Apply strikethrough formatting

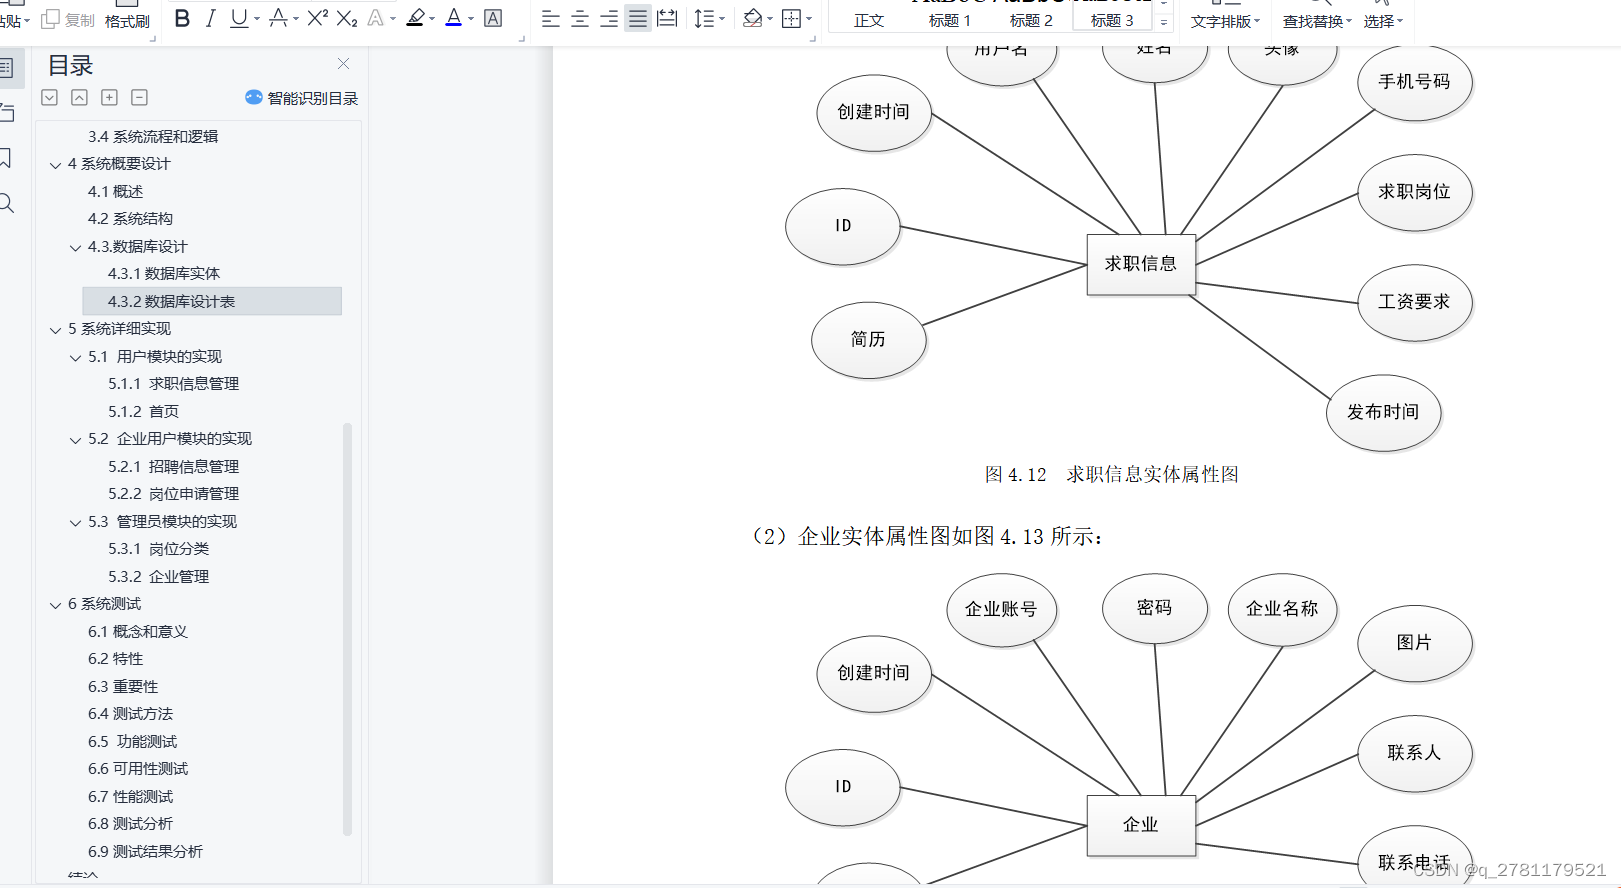click(x=278, y=18)
